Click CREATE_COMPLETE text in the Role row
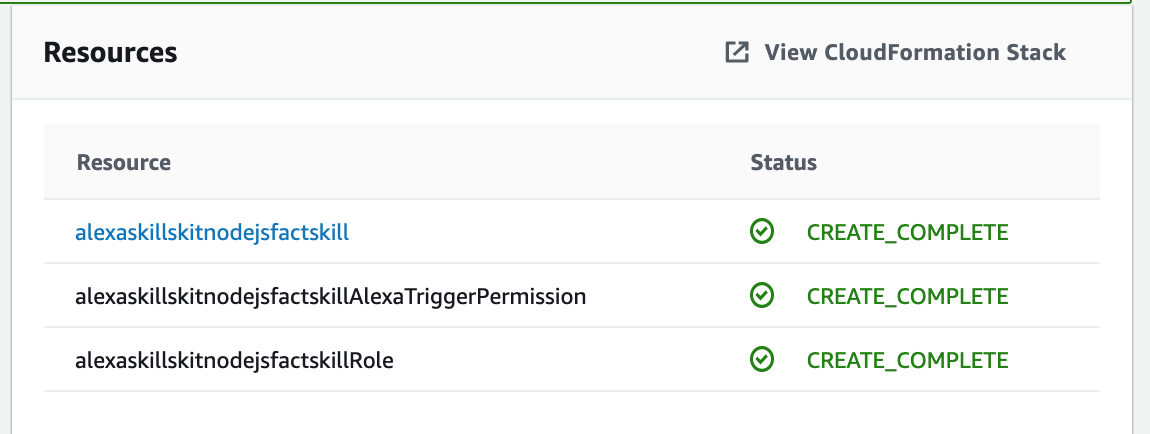 pyautogui.click(x=907, y=359)
